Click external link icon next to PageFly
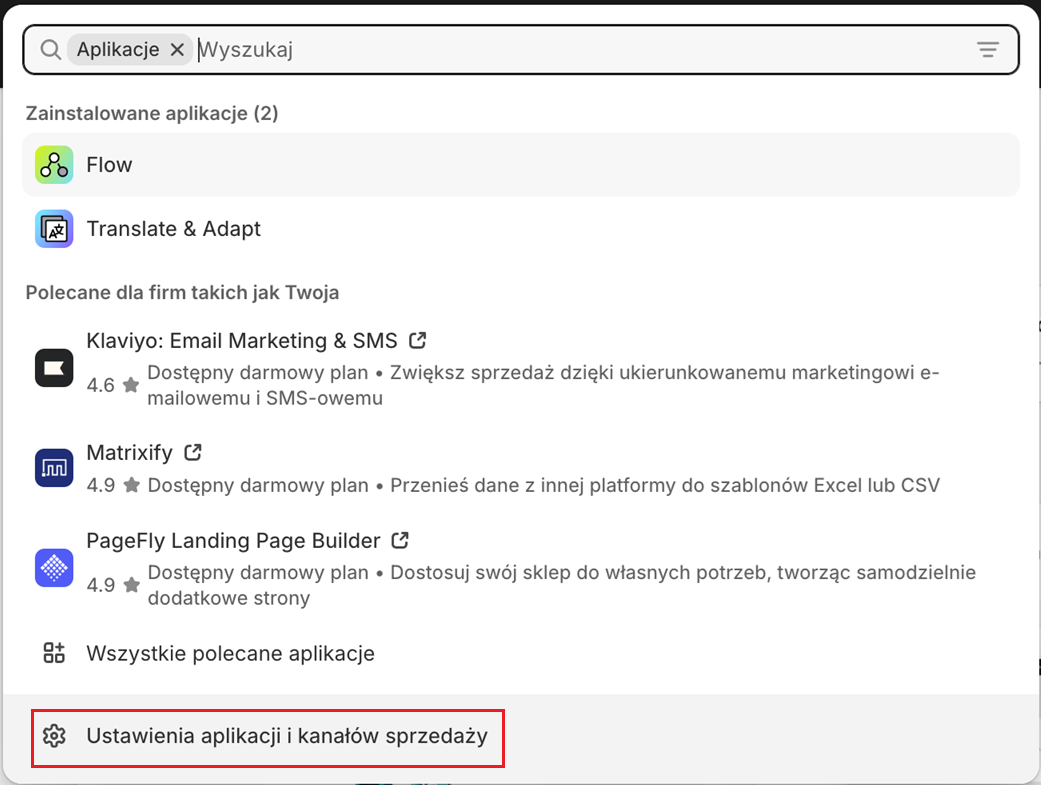The height and width of the screenshot is (785, 1041). pos(400,541)
